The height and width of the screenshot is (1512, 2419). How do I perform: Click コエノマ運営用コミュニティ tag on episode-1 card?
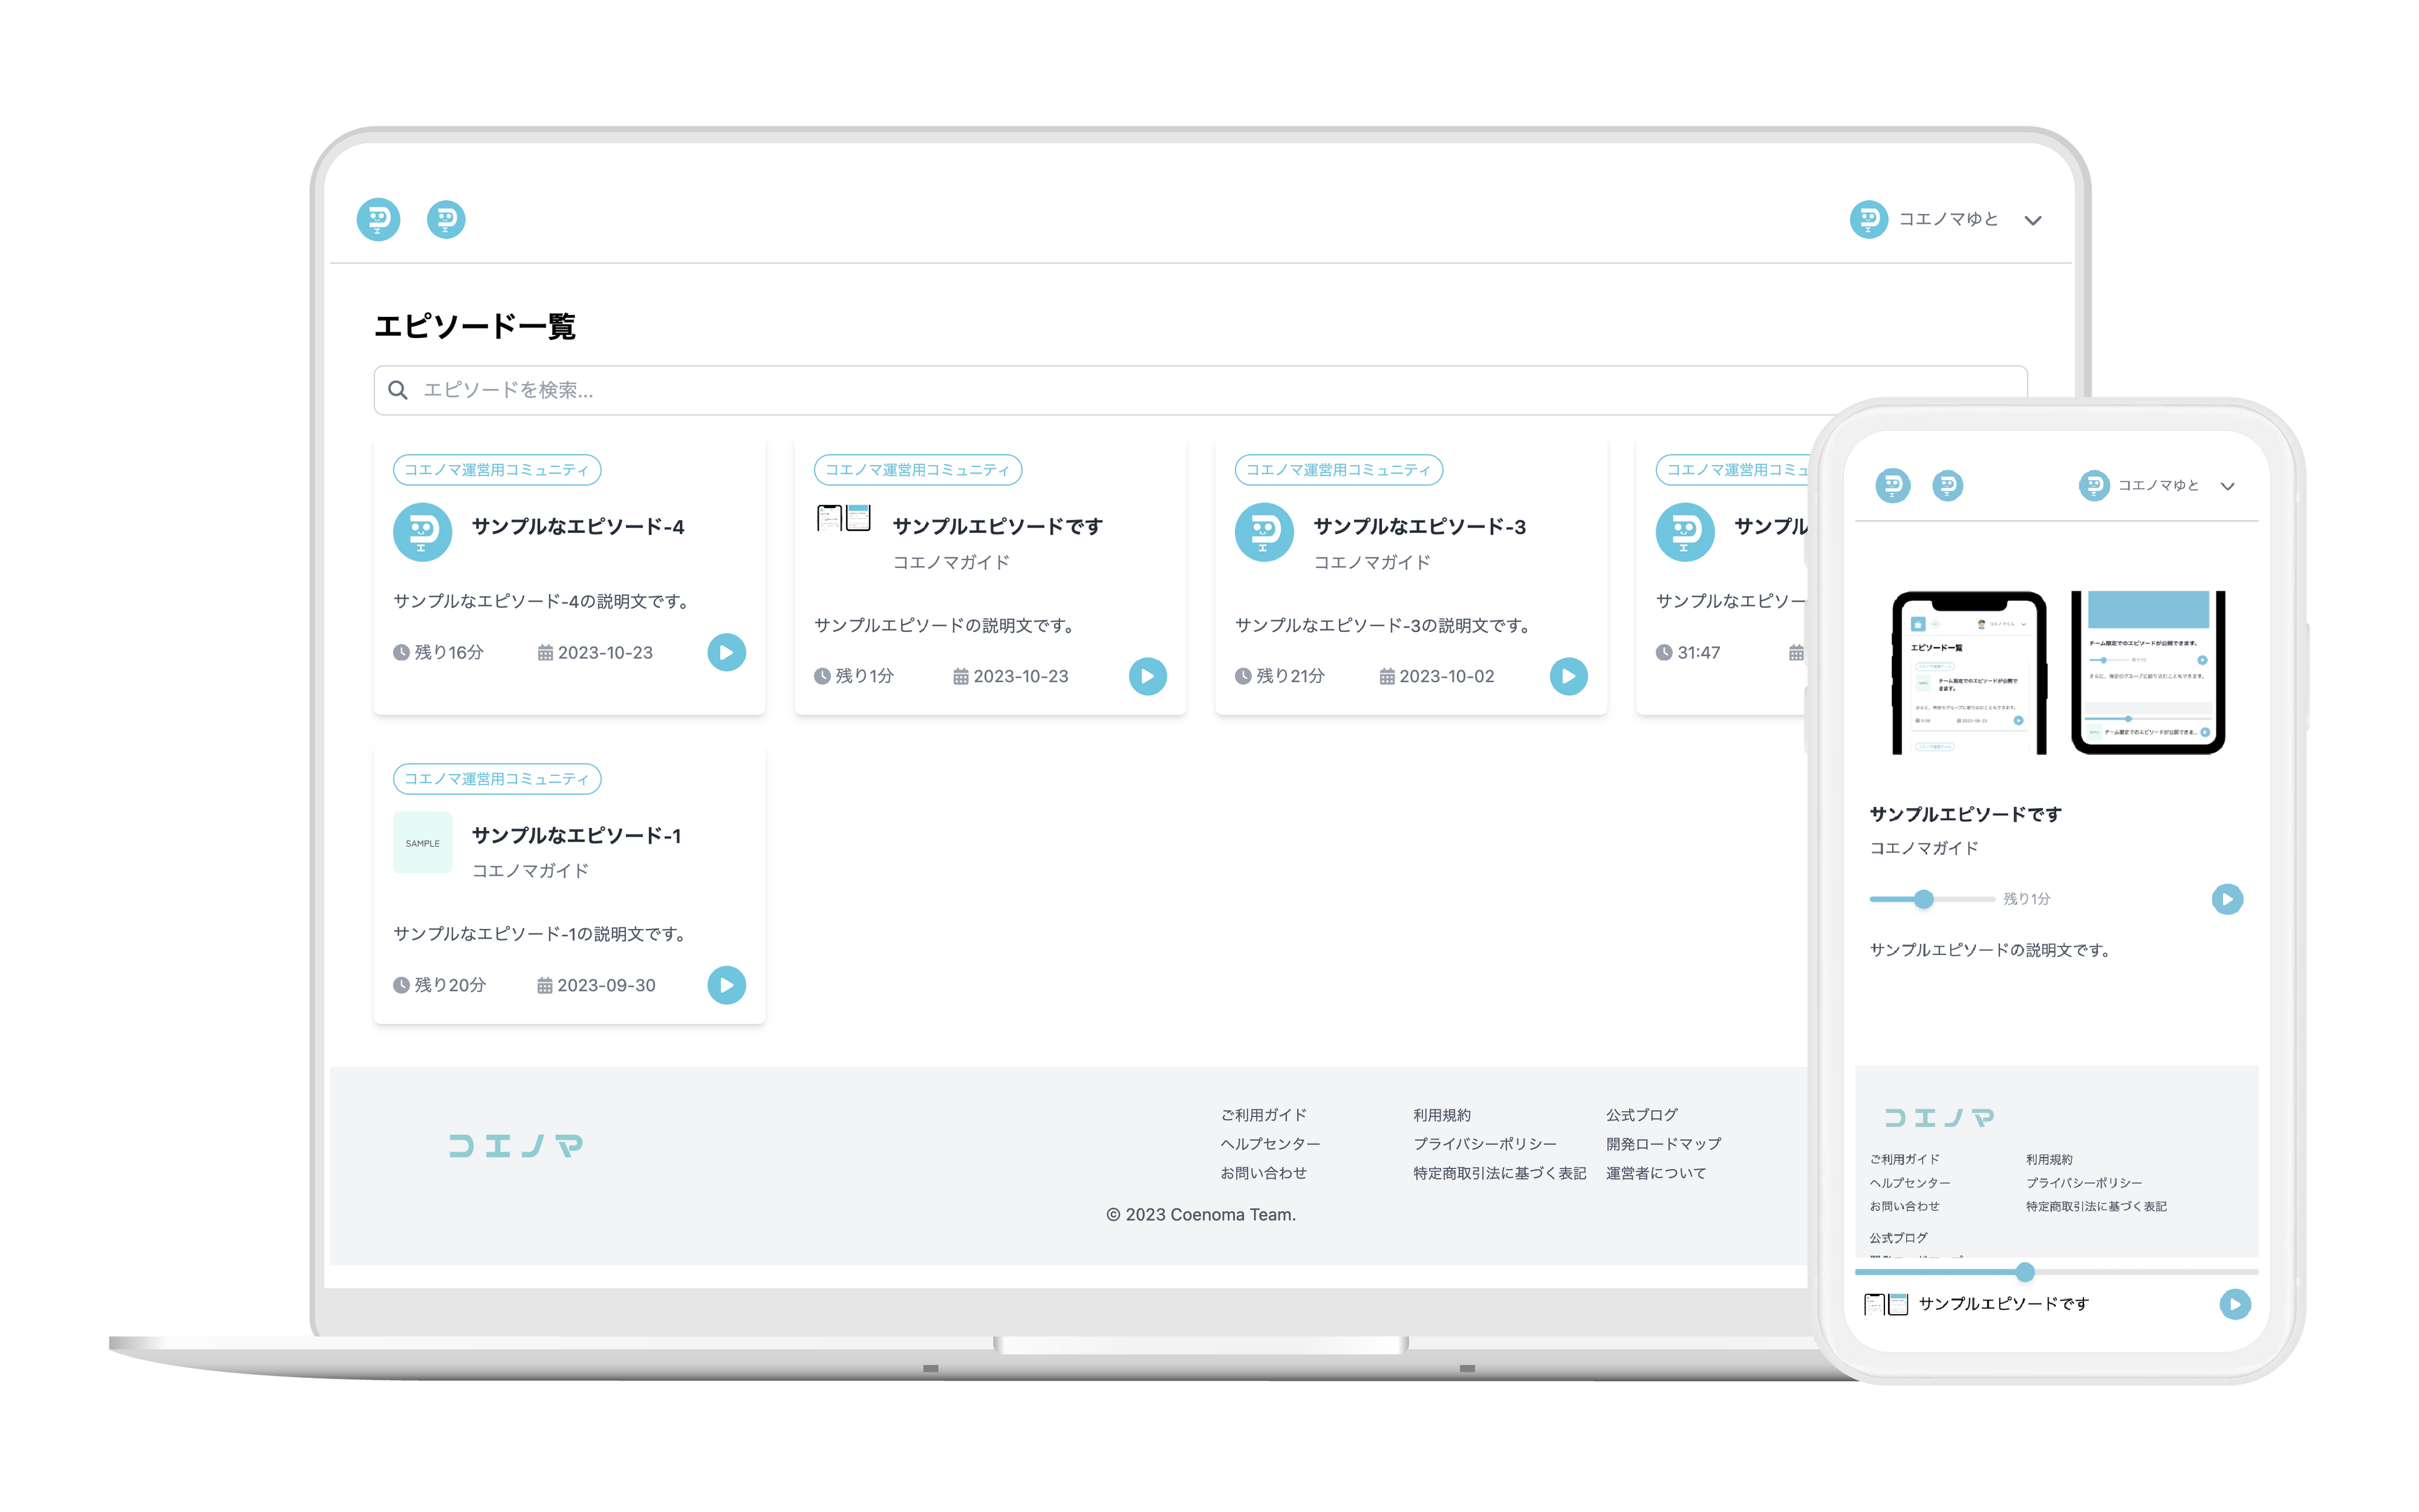497,779
